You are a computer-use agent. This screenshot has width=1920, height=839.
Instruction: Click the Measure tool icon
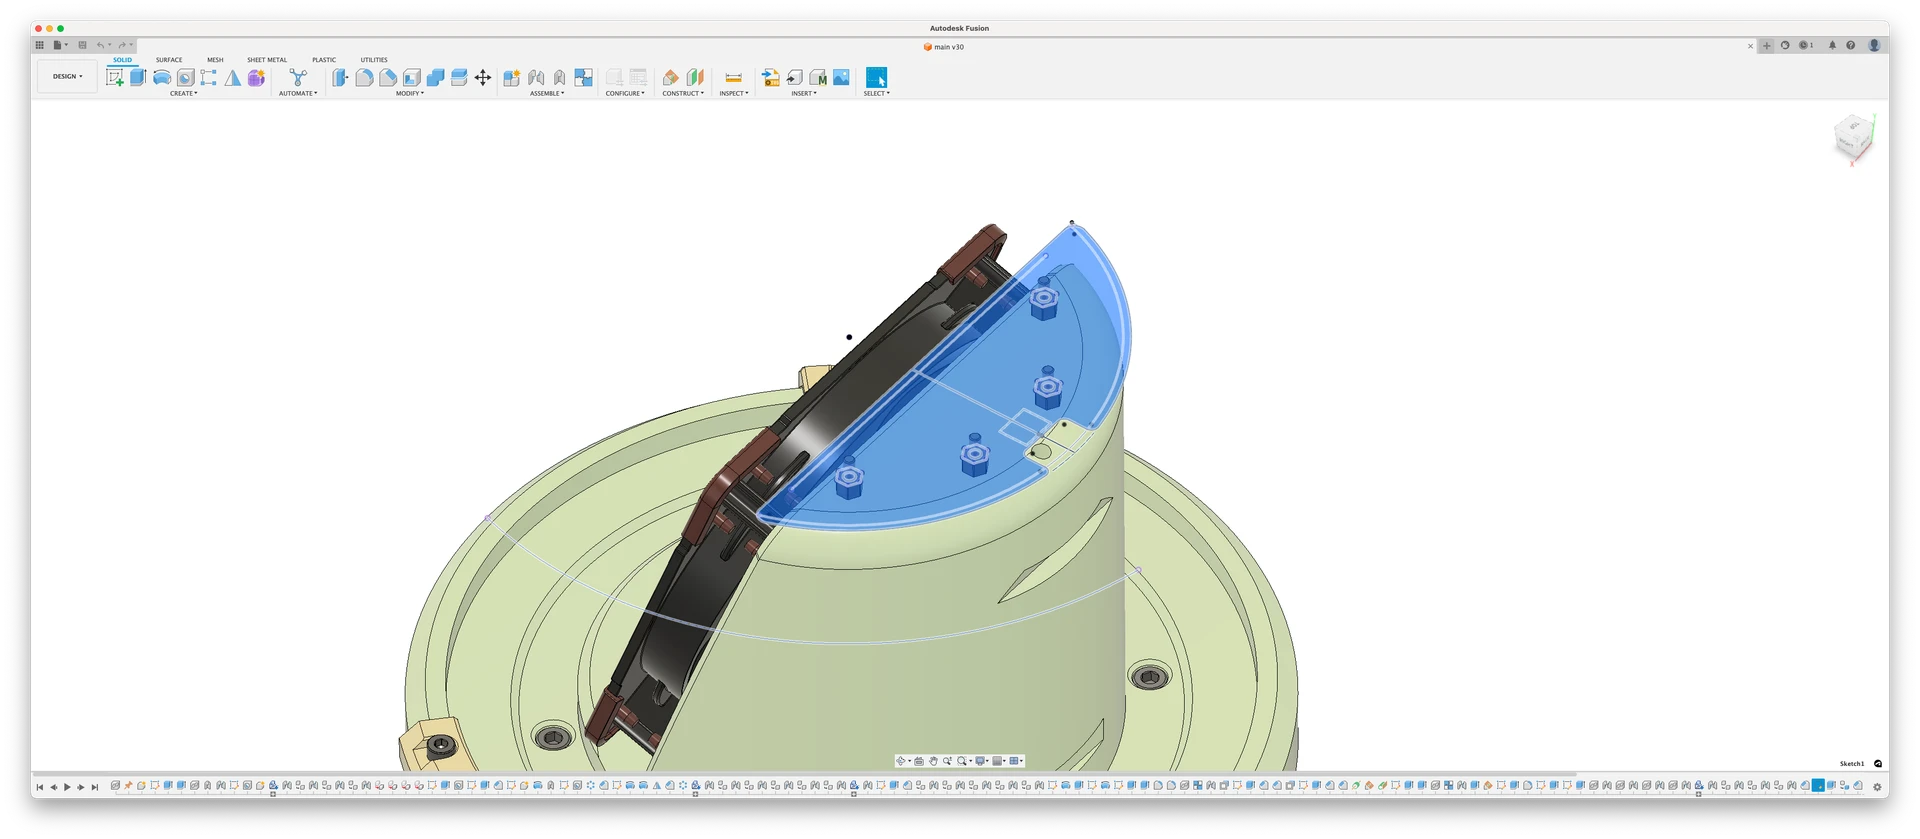(733, 78)
